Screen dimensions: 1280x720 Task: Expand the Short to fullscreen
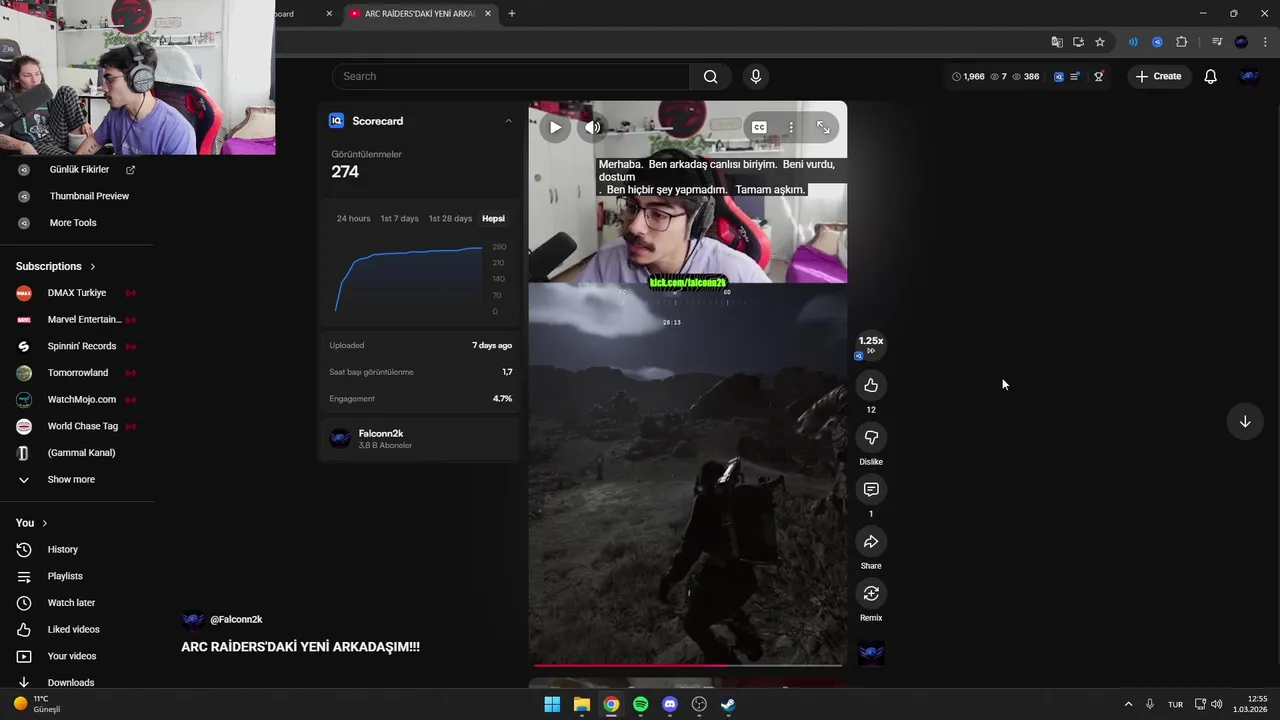tap(823, 127)
